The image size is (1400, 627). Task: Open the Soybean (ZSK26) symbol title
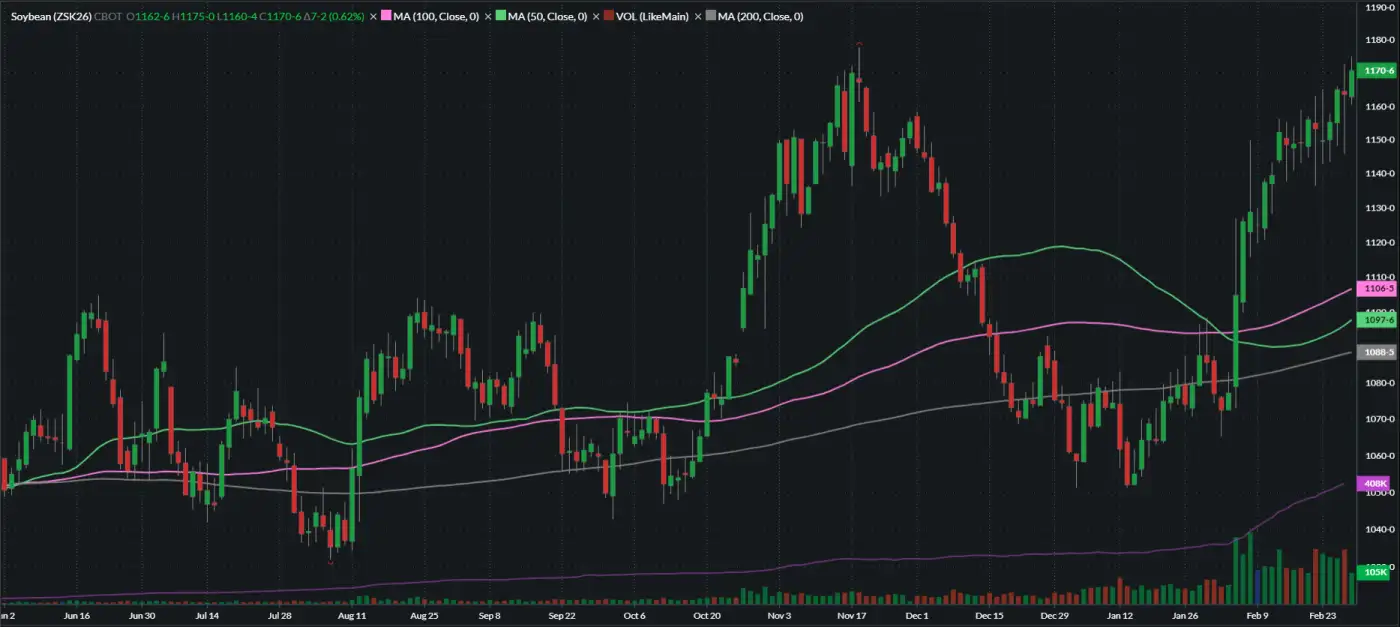pyautogui.click(x=51, y=17)
